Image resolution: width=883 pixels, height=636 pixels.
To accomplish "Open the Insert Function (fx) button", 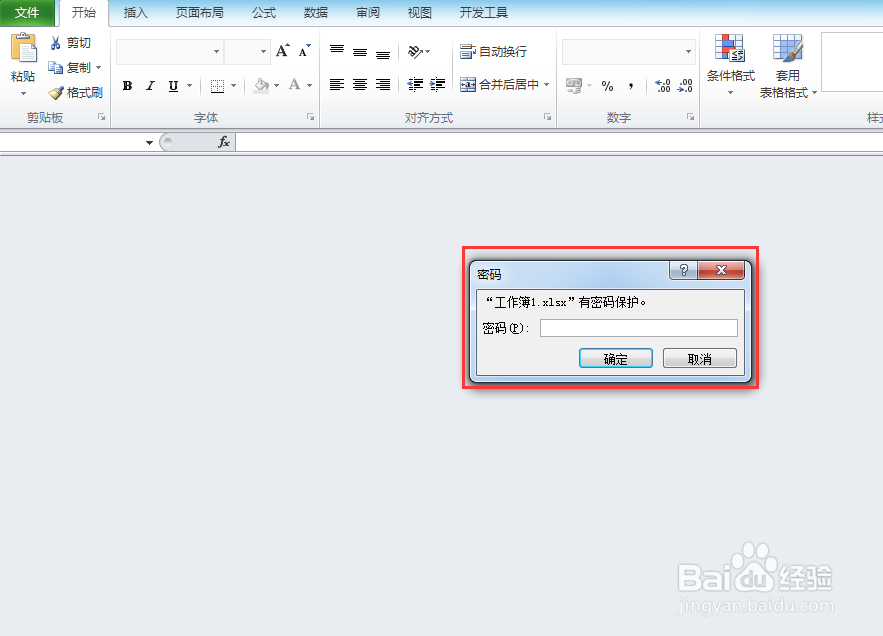I will 223,141.
